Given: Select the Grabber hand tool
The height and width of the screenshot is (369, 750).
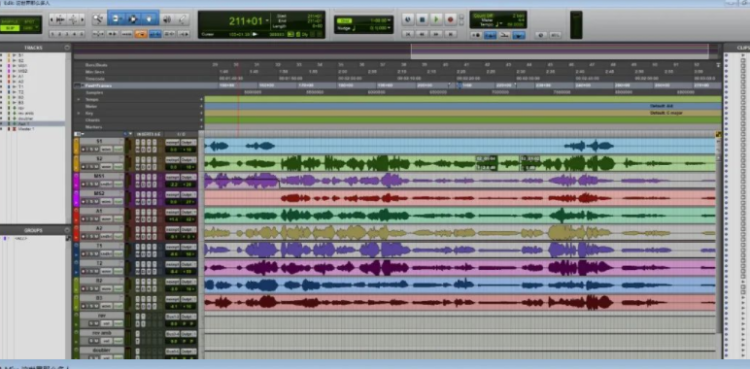Looking at the screenshot, I should (150, 19).
